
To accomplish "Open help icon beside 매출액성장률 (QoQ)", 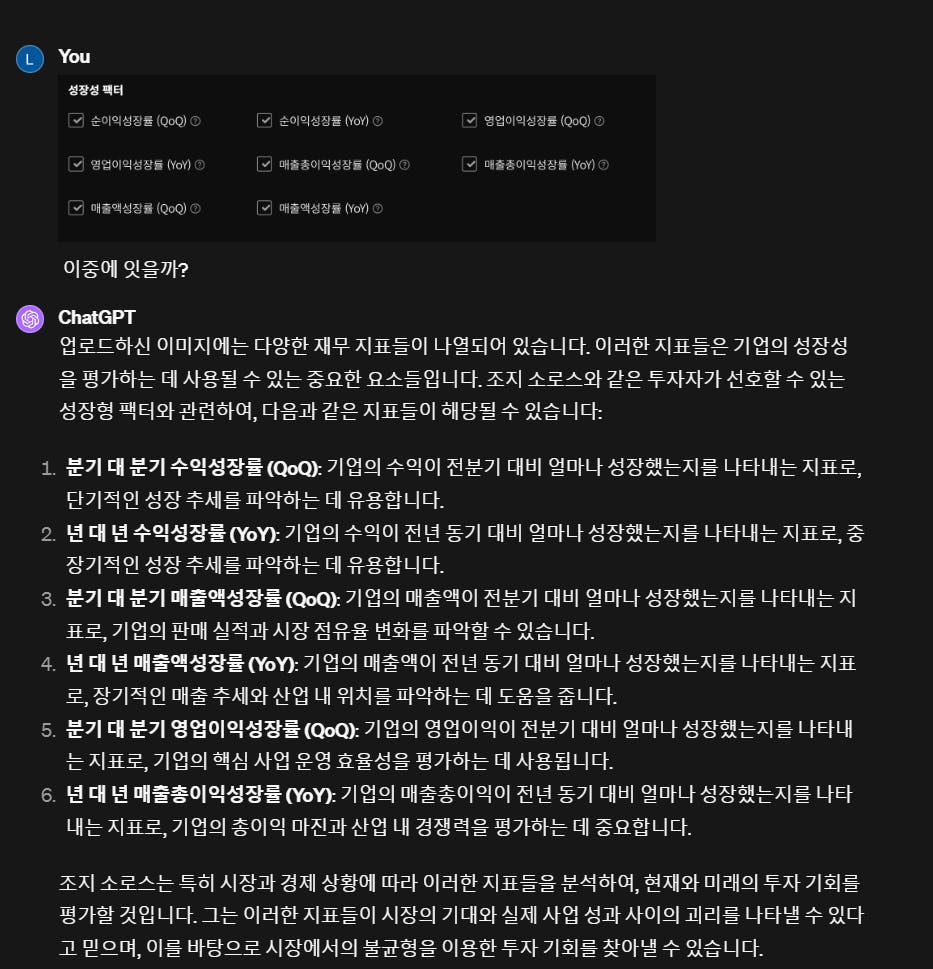I will point(195,209).
